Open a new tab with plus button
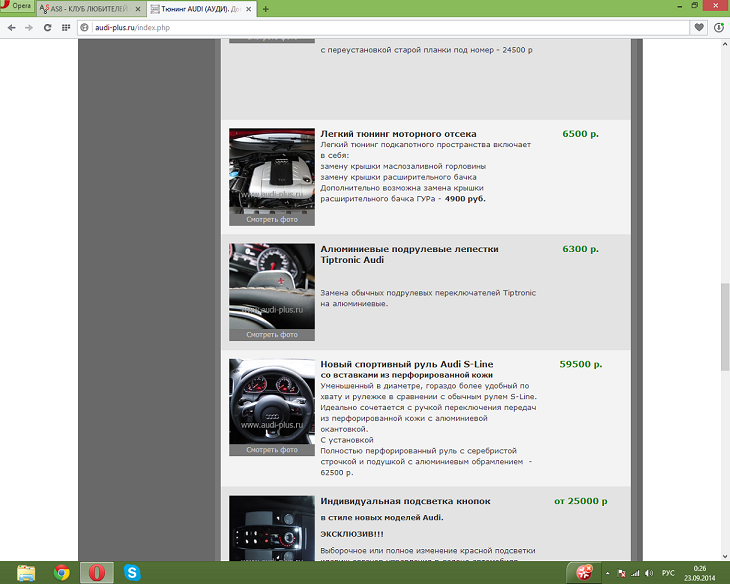Image resolution: width=730 pixels, height=584 pixels. [265, 9]
